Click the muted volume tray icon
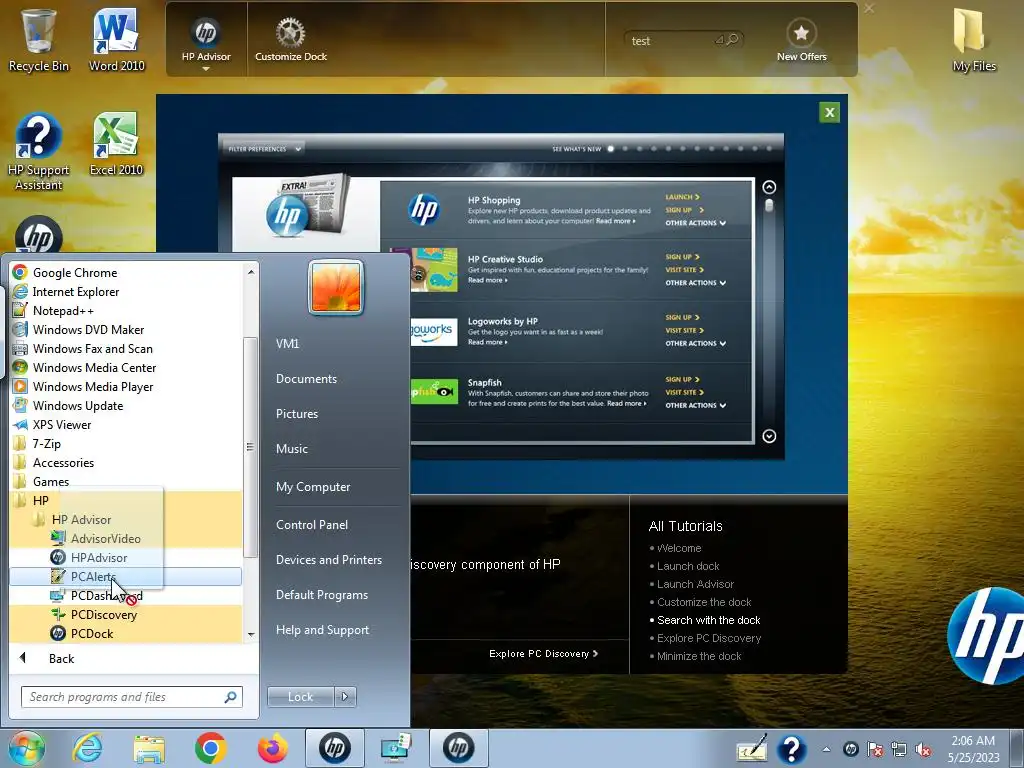 click(x=923, y=749)
